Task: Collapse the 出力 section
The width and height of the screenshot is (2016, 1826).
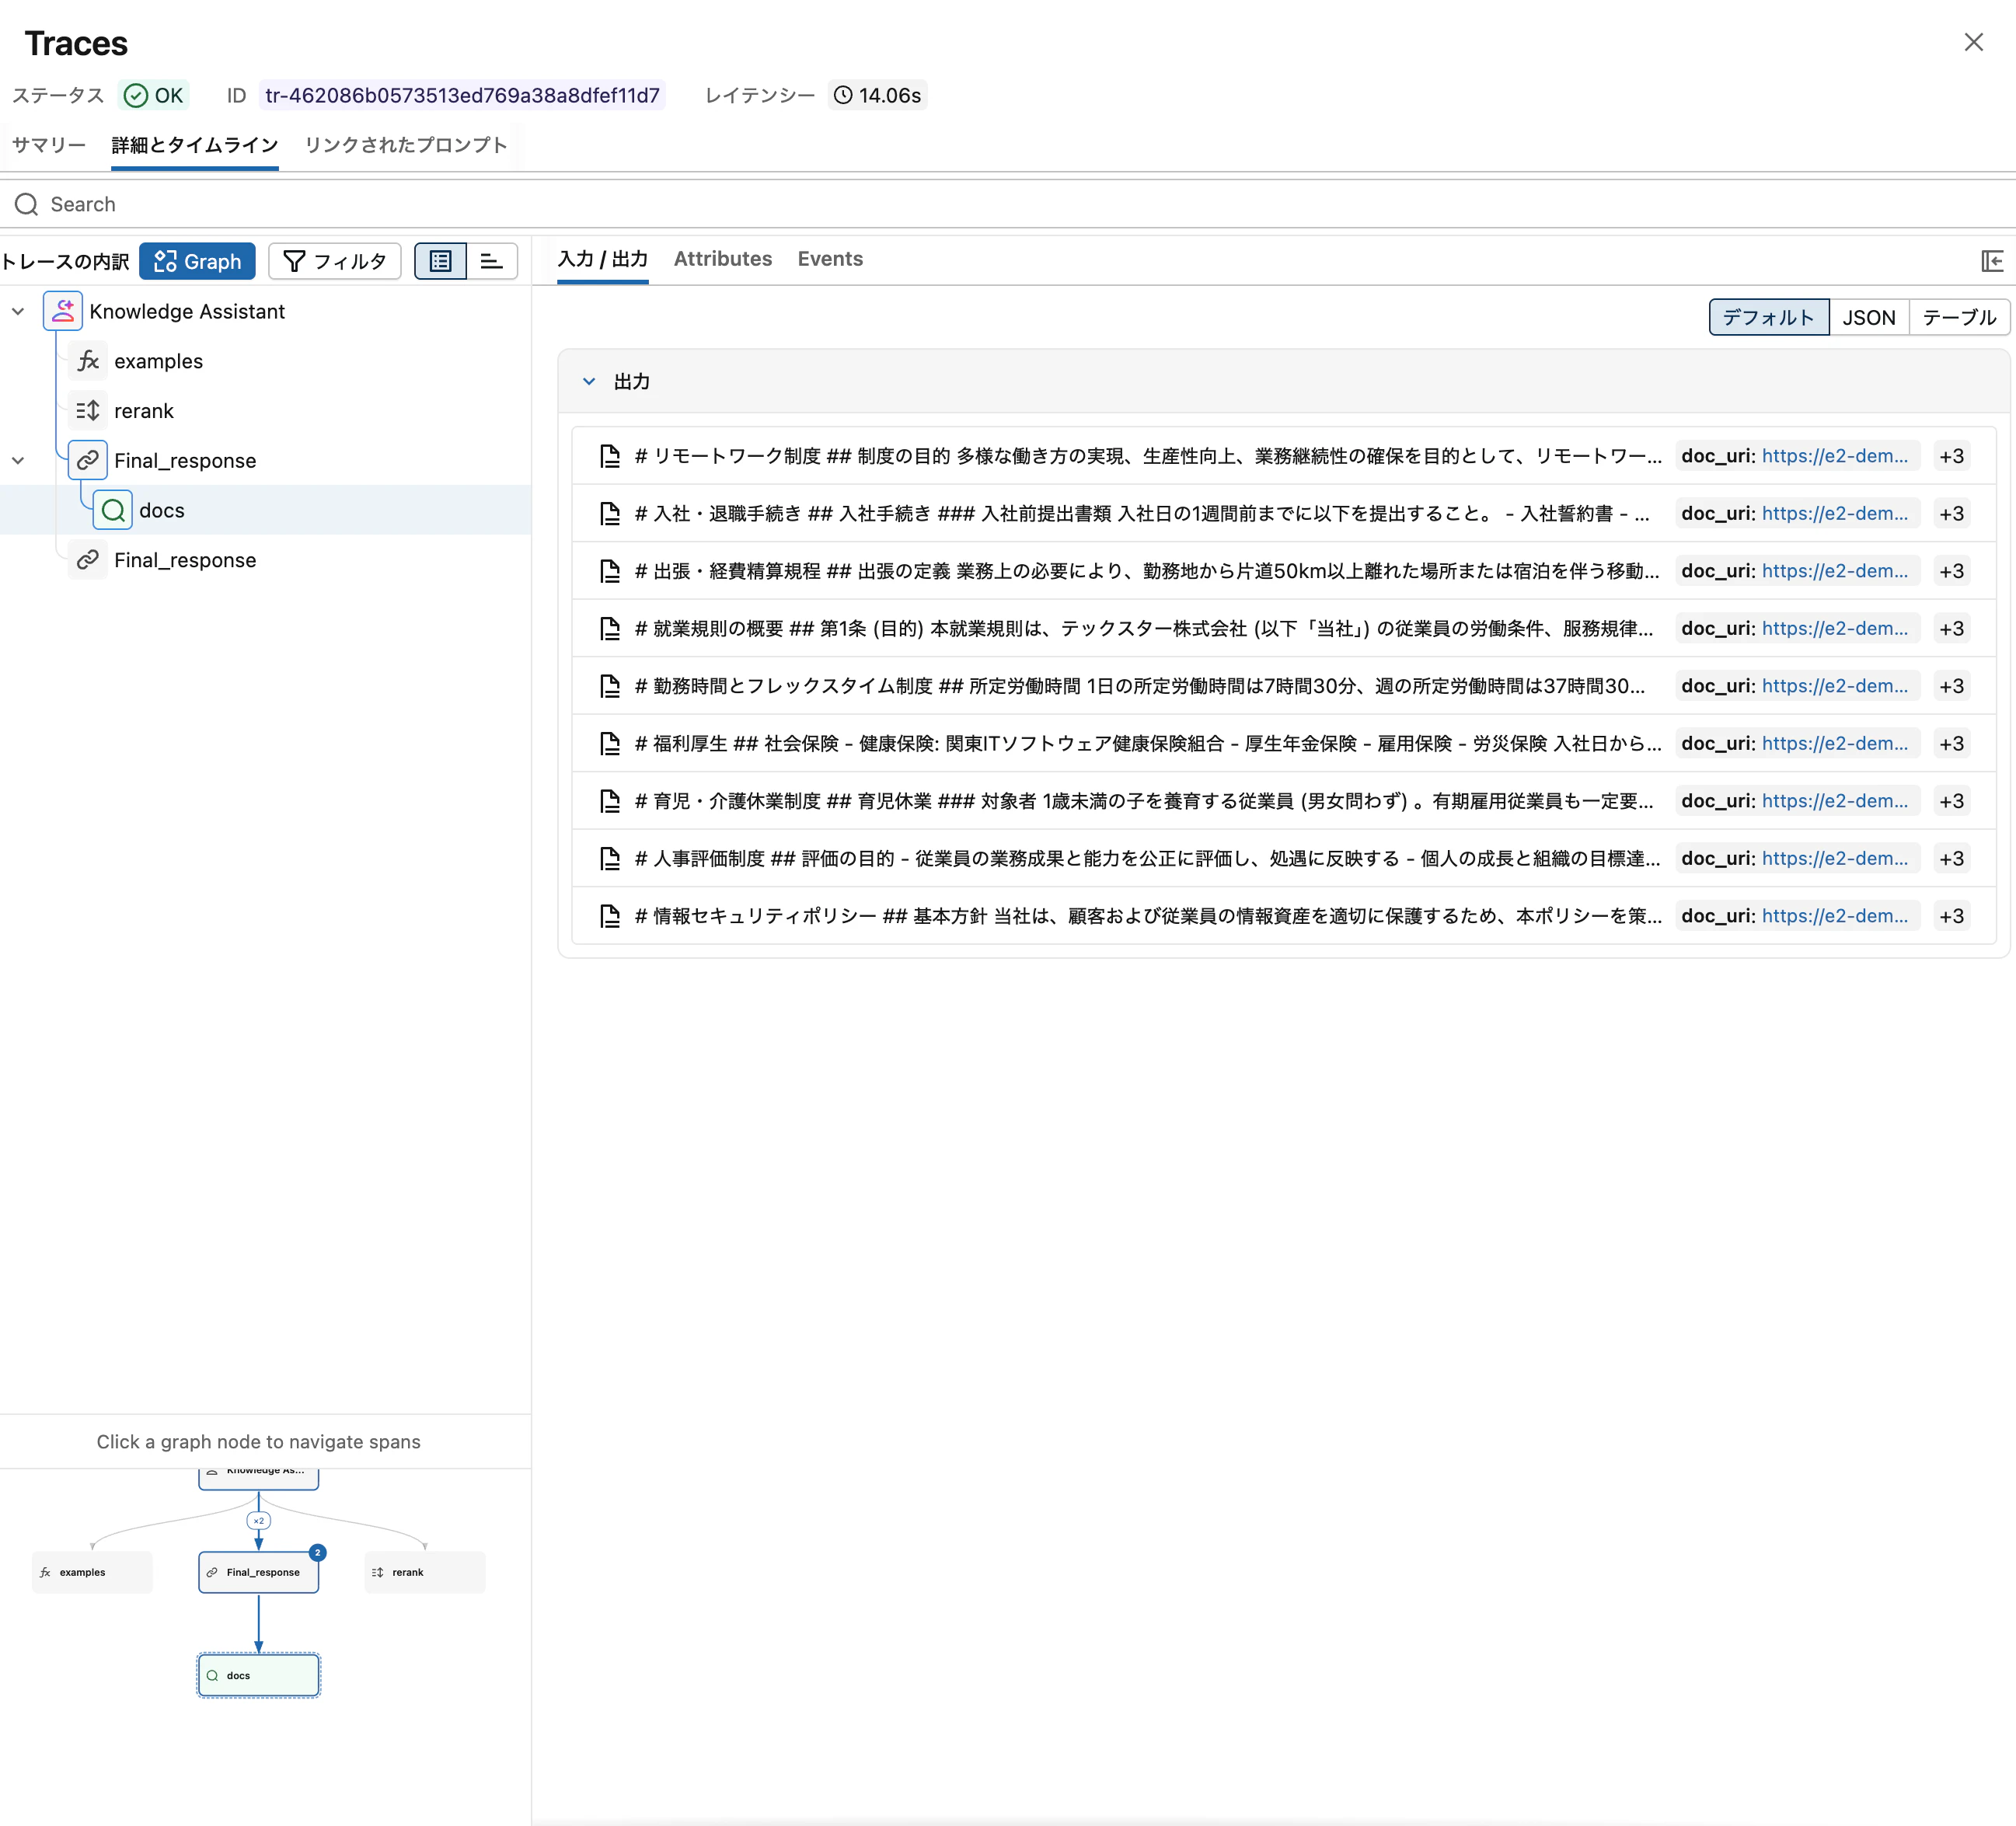Action: click(589, 381)
